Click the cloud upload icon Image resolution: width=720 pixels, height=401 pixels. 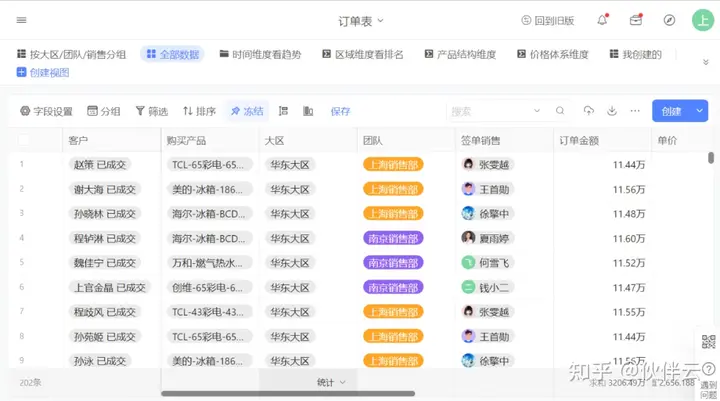pyautogui.click(x=589, y=111)
